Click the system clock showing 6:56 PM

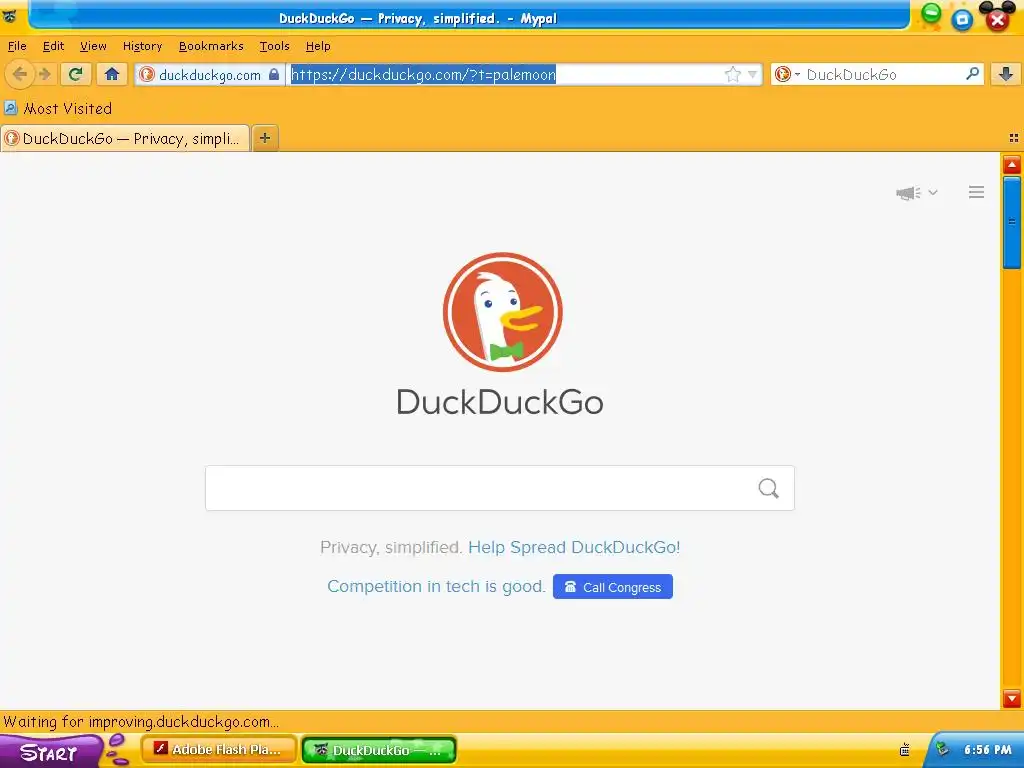click(987, 750)
